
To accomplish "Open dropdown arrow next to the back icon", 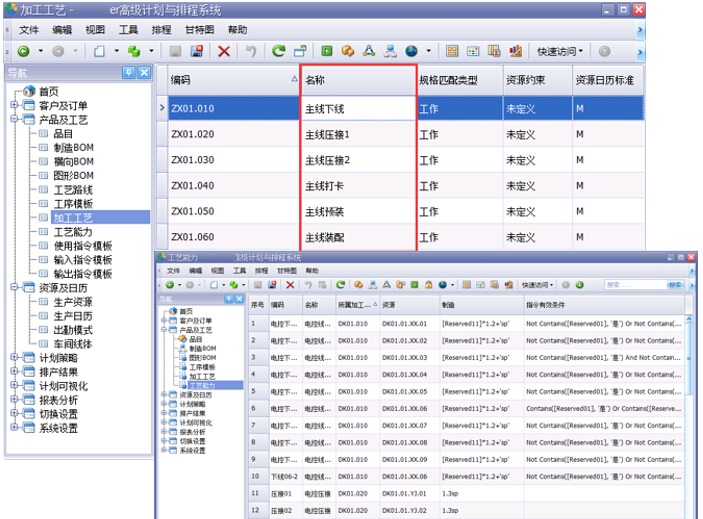I will pyautogui.click(x=41, y=52).
